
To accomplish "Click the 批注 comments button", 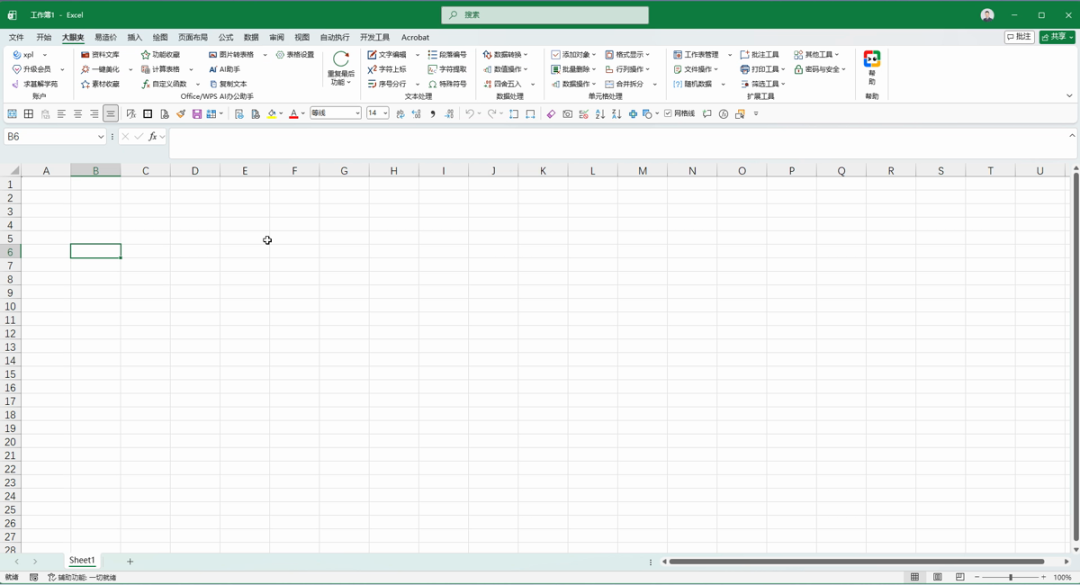I will point(1019,37).
